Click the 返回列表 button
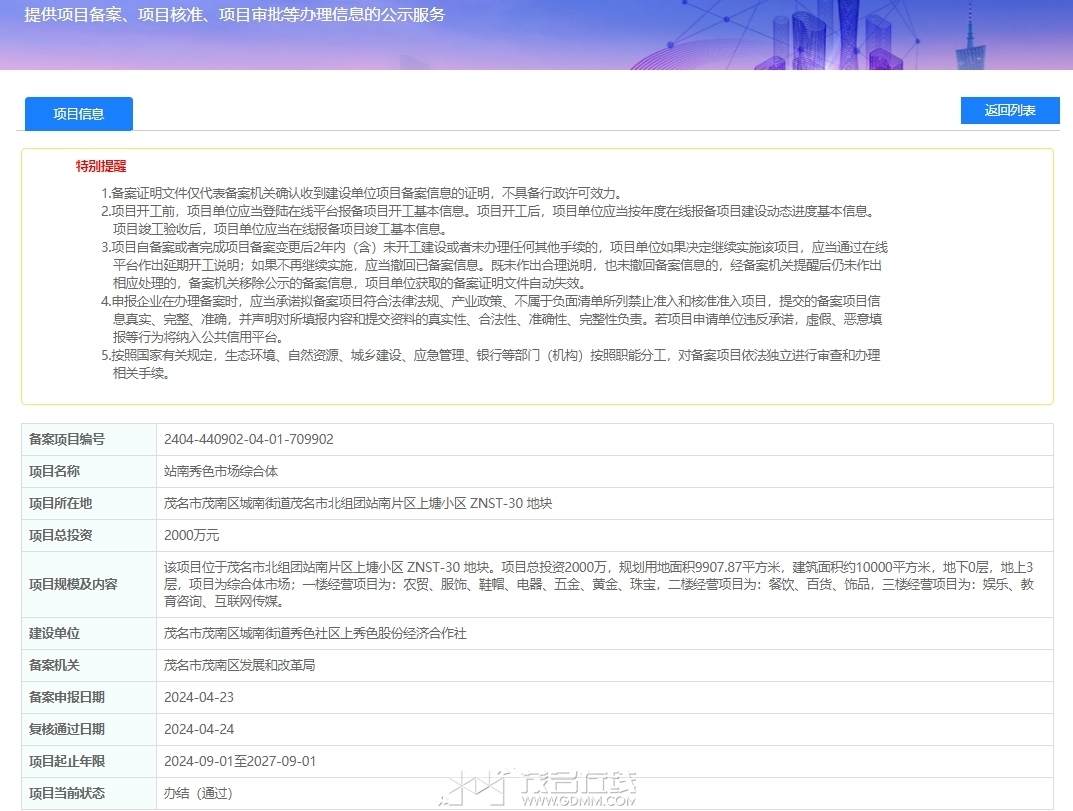This screenshot has height=811, width=1073. coord(1010,110)
